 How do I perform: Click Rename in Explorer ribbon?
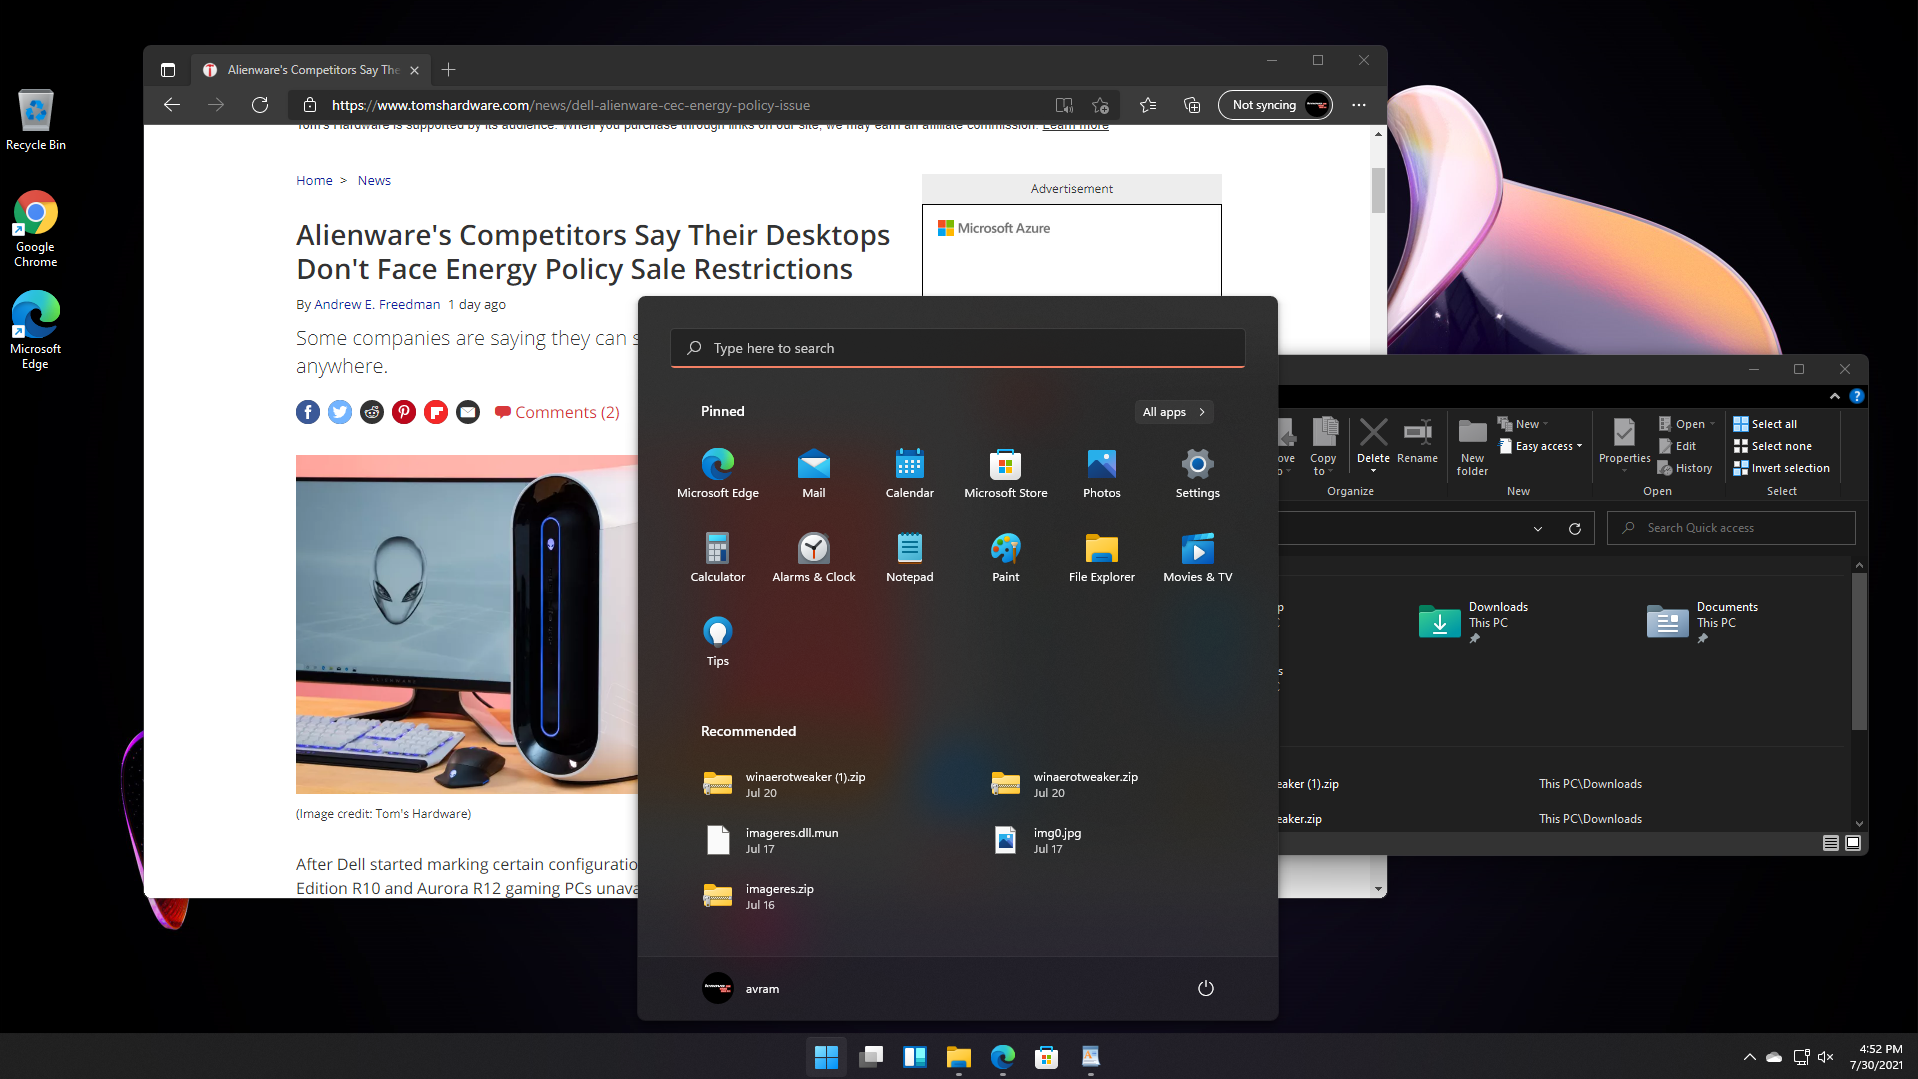[1417, 442]
